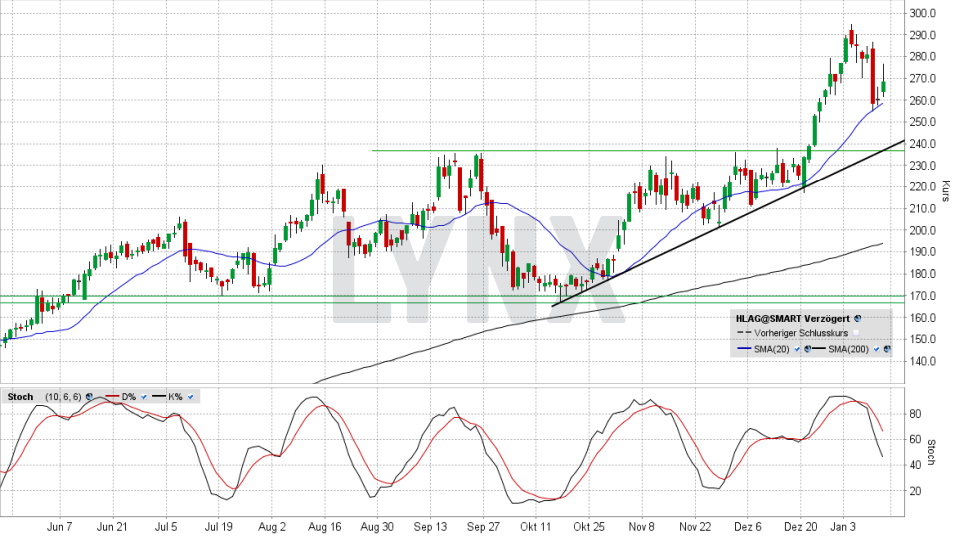Open settings icon next to HLAG@SMART Verzögert
The height and width of the screenshot is (540, 960).
click(x=857, y=318)
